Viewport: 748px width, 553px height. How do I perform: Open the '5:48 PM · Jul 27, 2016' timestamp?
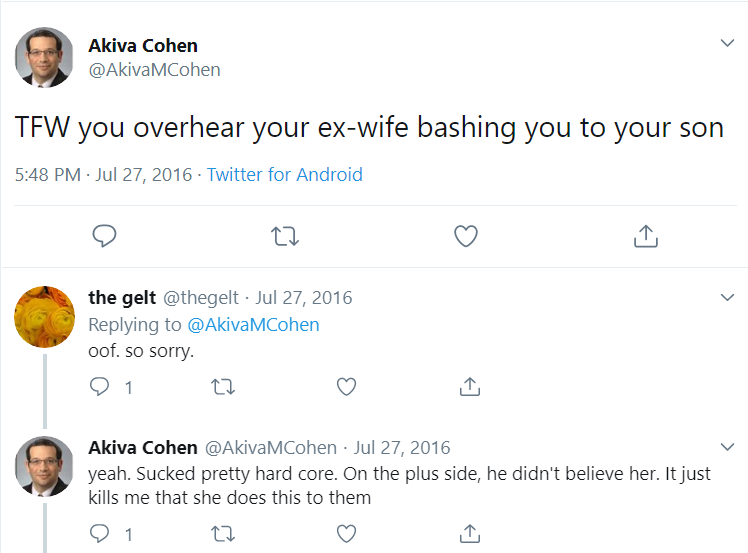103,175
